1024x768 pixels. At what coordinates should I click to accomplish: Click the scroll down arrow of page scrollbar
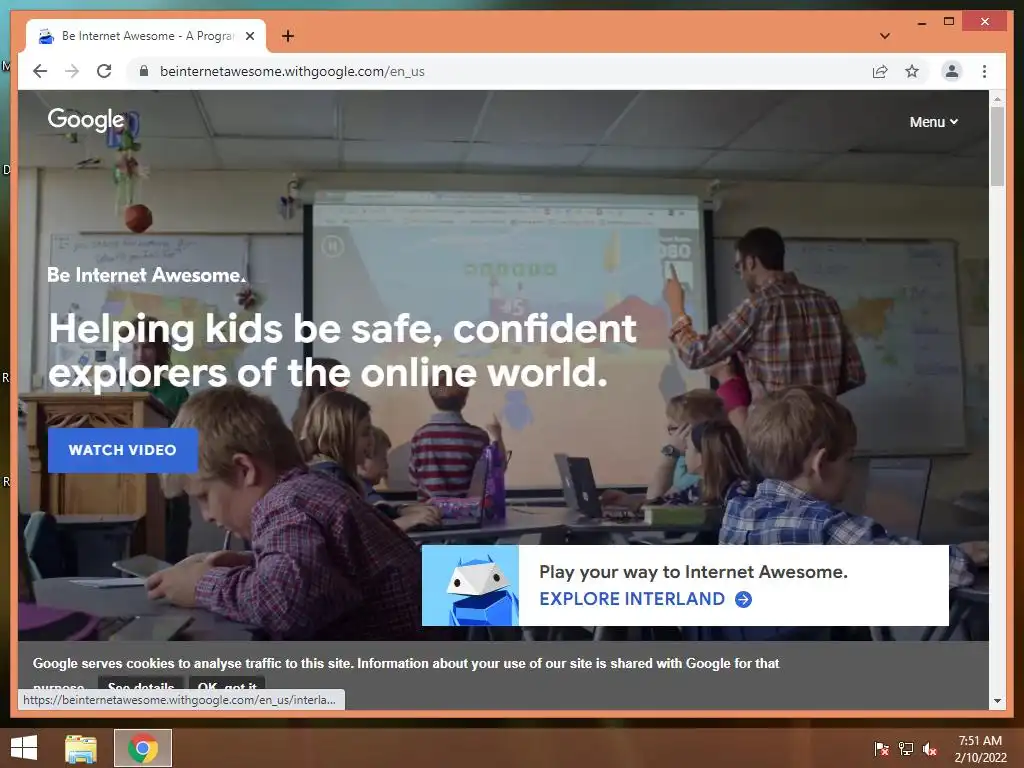pyautogui.click(x=997, y=701)
